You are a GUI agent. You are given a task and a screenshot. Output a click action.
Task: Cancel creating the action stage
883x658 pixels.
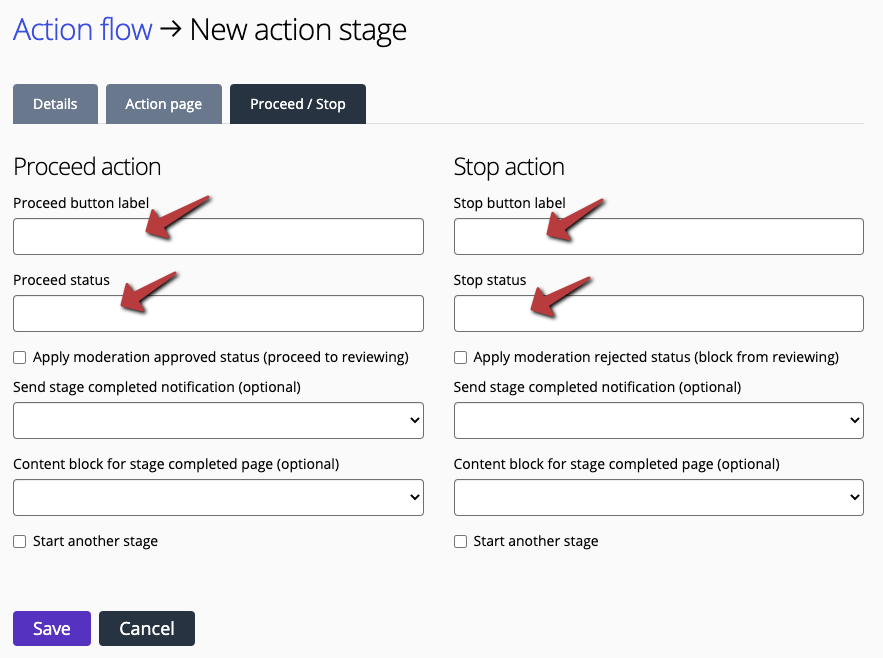(x=147, y=628)
